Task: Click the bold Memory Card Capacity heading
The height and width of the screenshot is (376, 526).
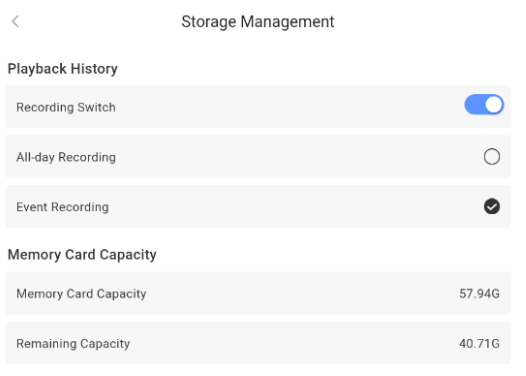Action: (82, 255)
